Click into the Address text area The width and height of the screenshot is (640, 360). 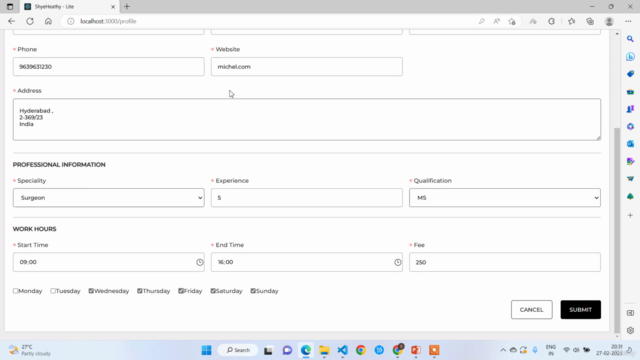coord(307,120)
